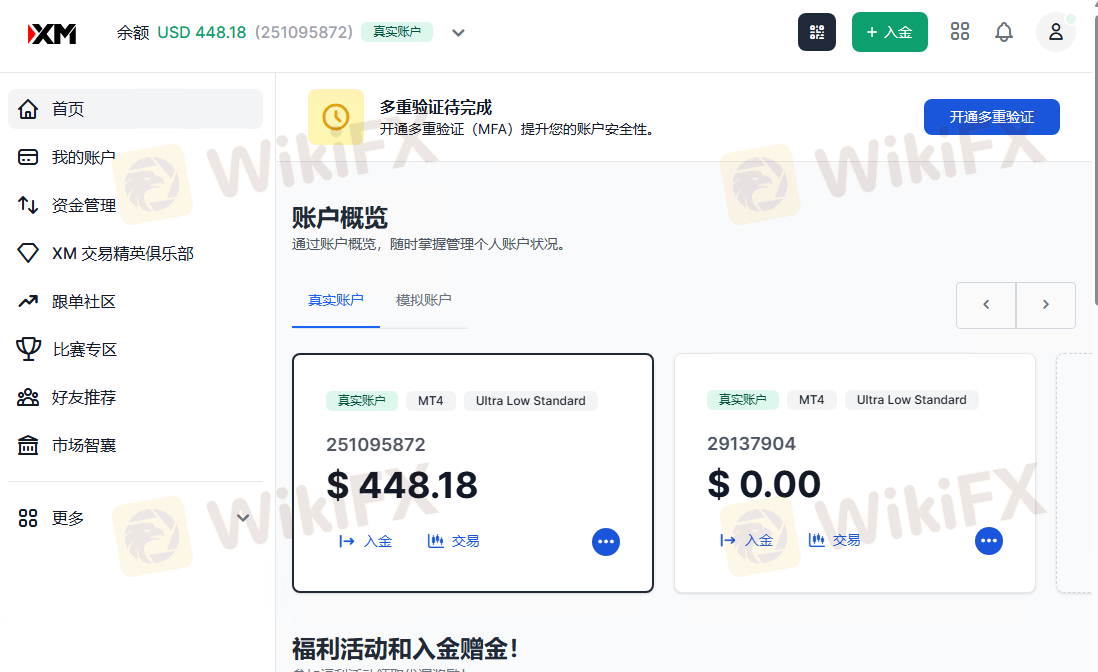Switch to the 模拟账户 tab
Screen dimensions: 1098x672
tap(424, 301)
